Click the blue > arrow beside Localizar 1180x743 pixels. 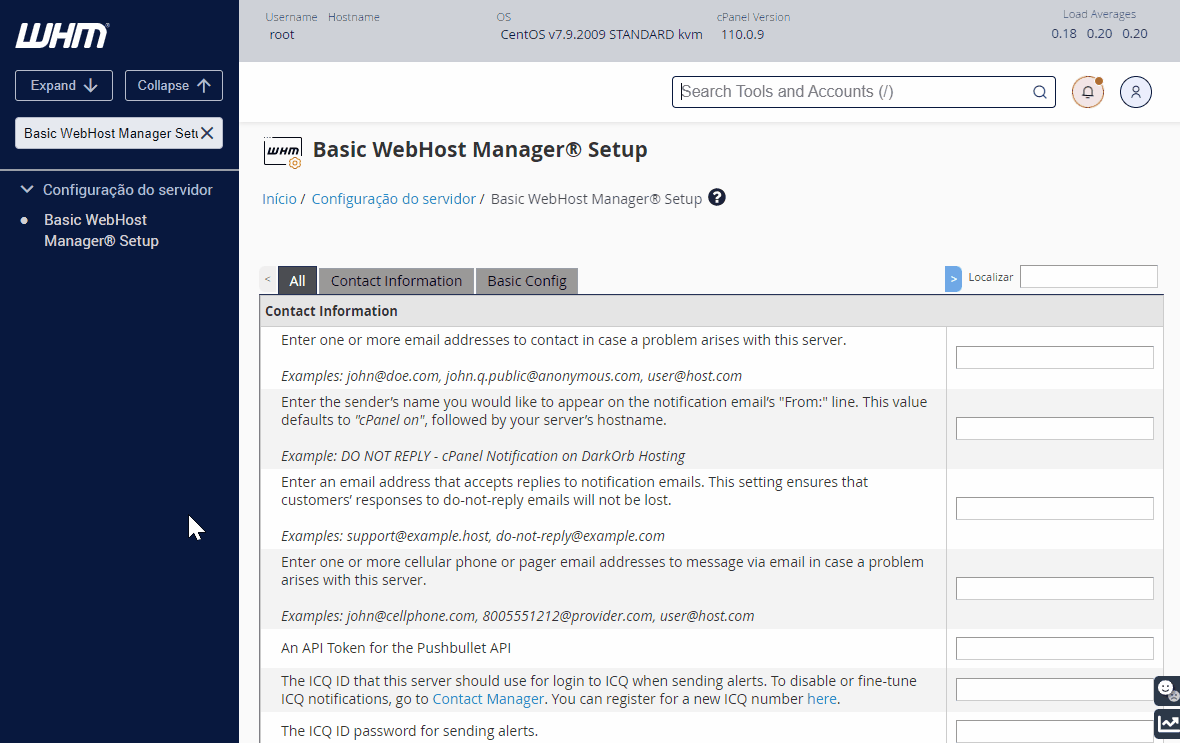pos(953,279)
